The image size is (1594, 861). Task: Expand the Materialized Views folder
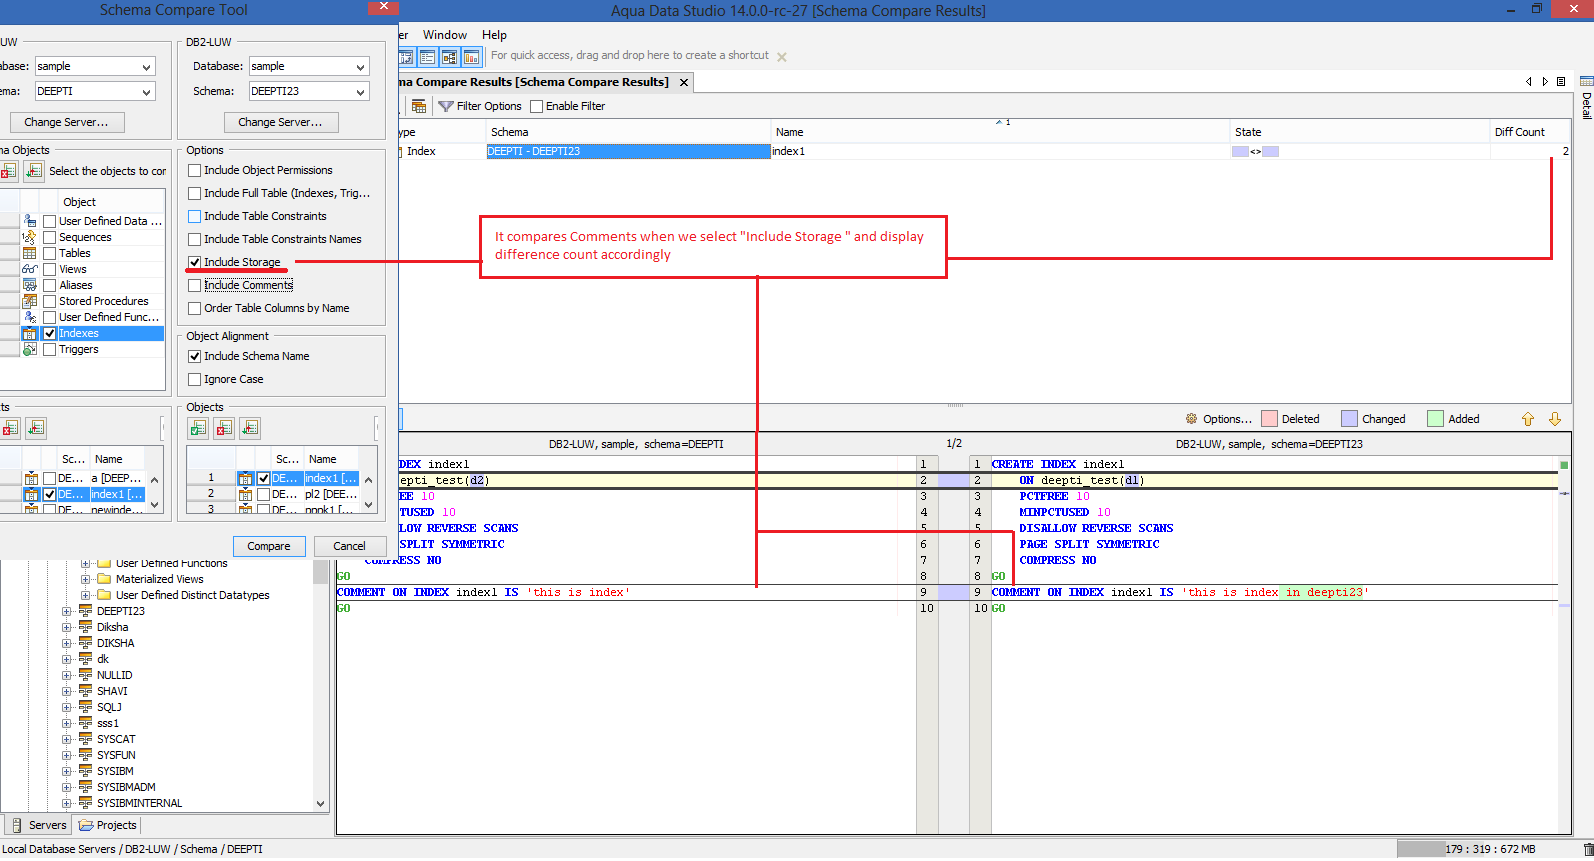coord(86,580)
